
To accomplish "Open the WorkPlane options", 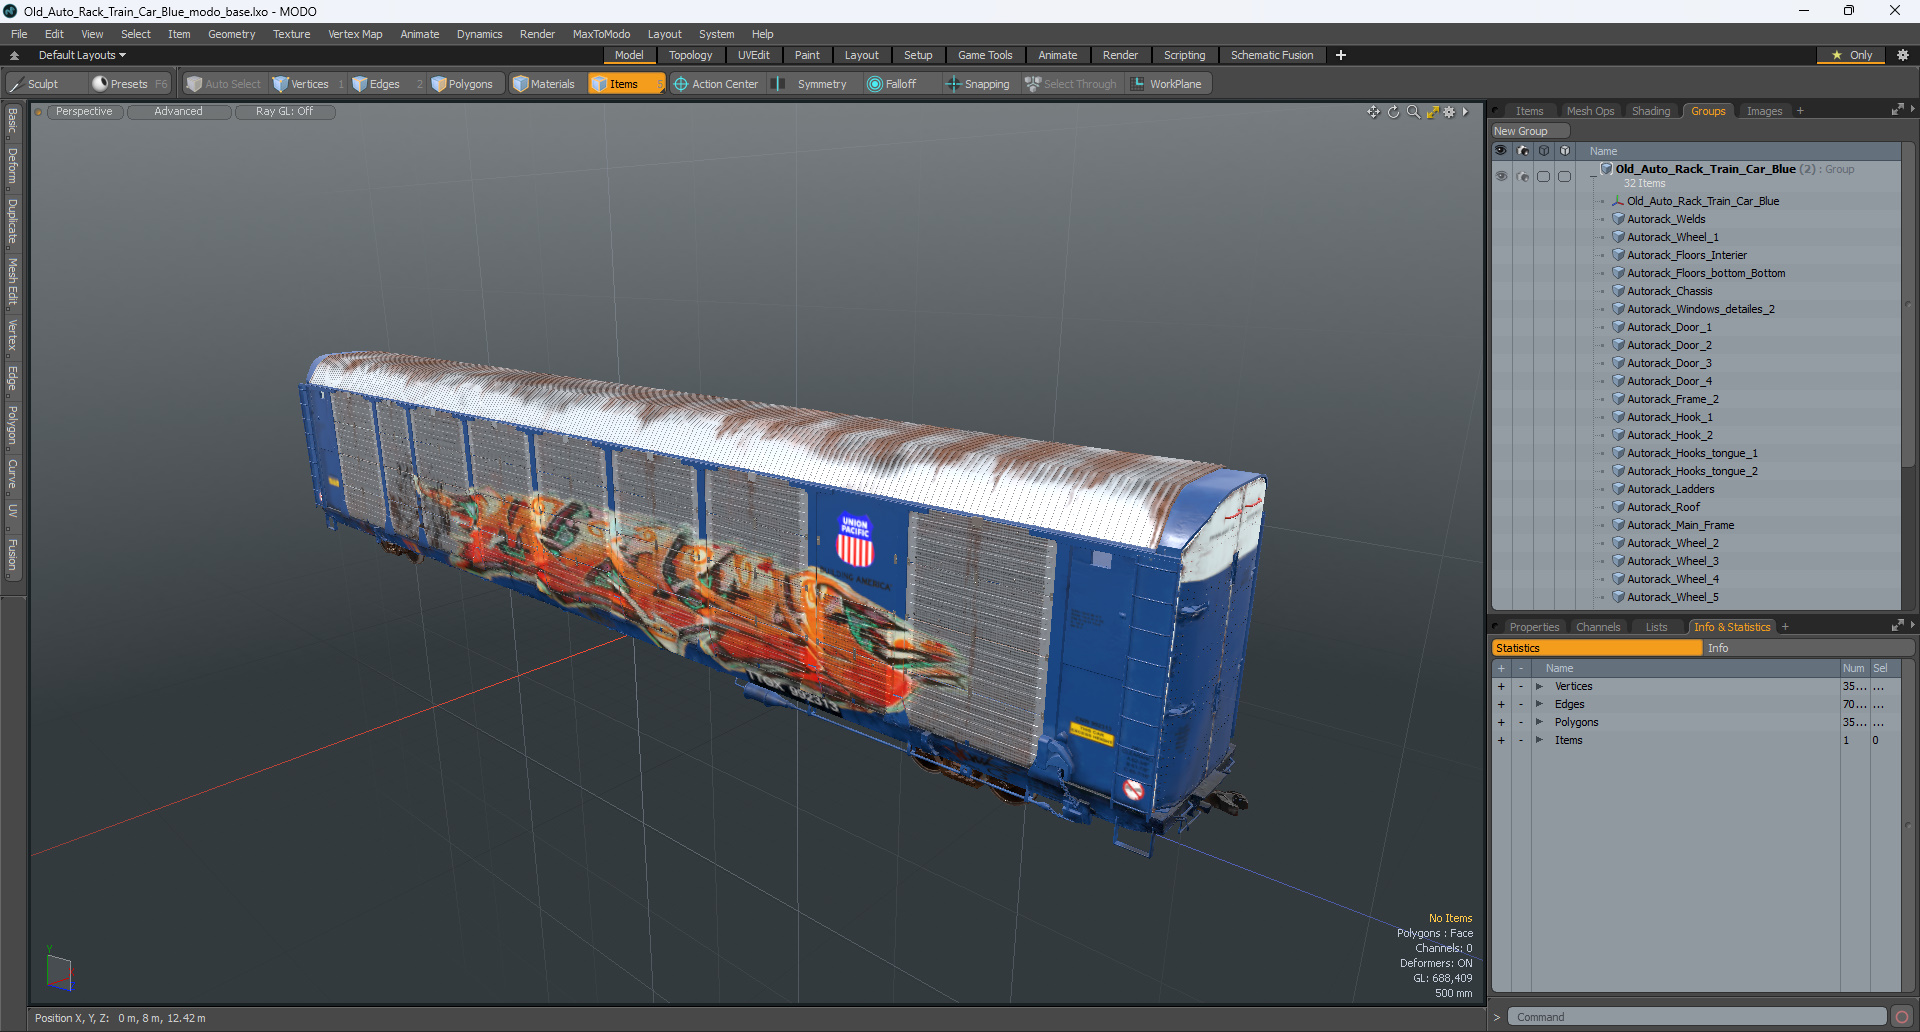I will point(1166,84).
